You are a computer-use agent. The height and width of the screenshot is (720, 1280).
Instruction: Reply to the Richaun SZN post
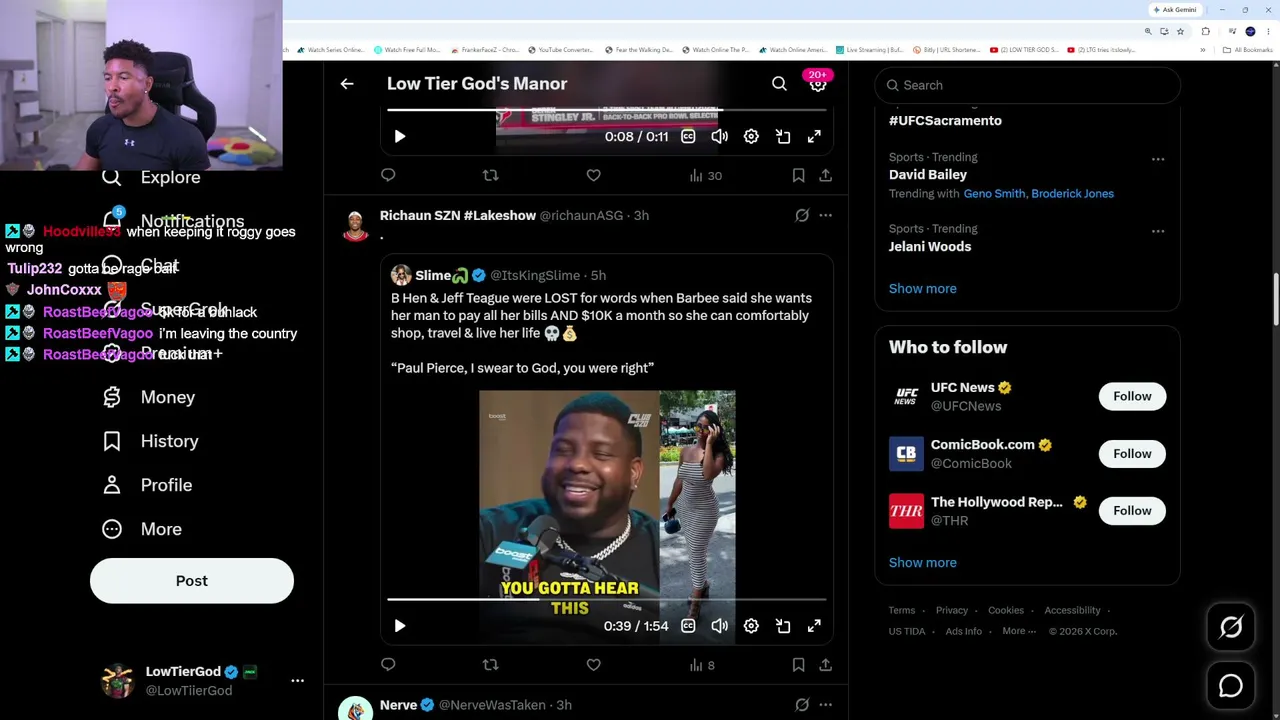388,664
